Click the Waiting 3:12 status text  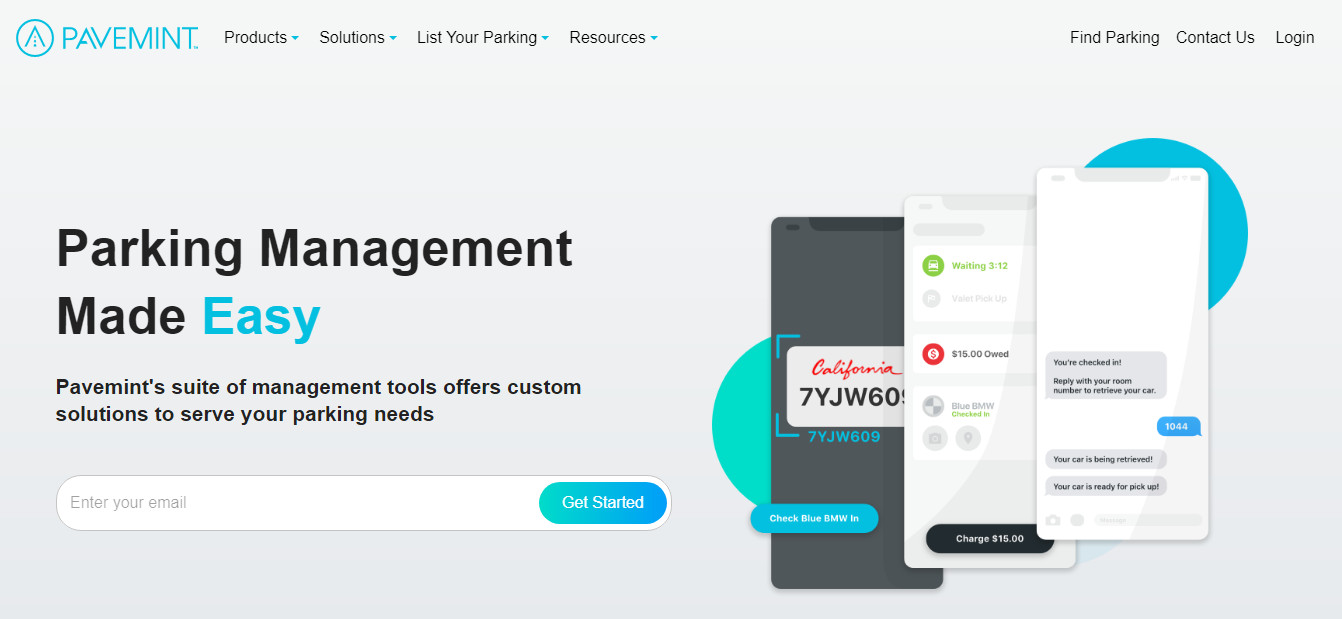tap(980, 266)
